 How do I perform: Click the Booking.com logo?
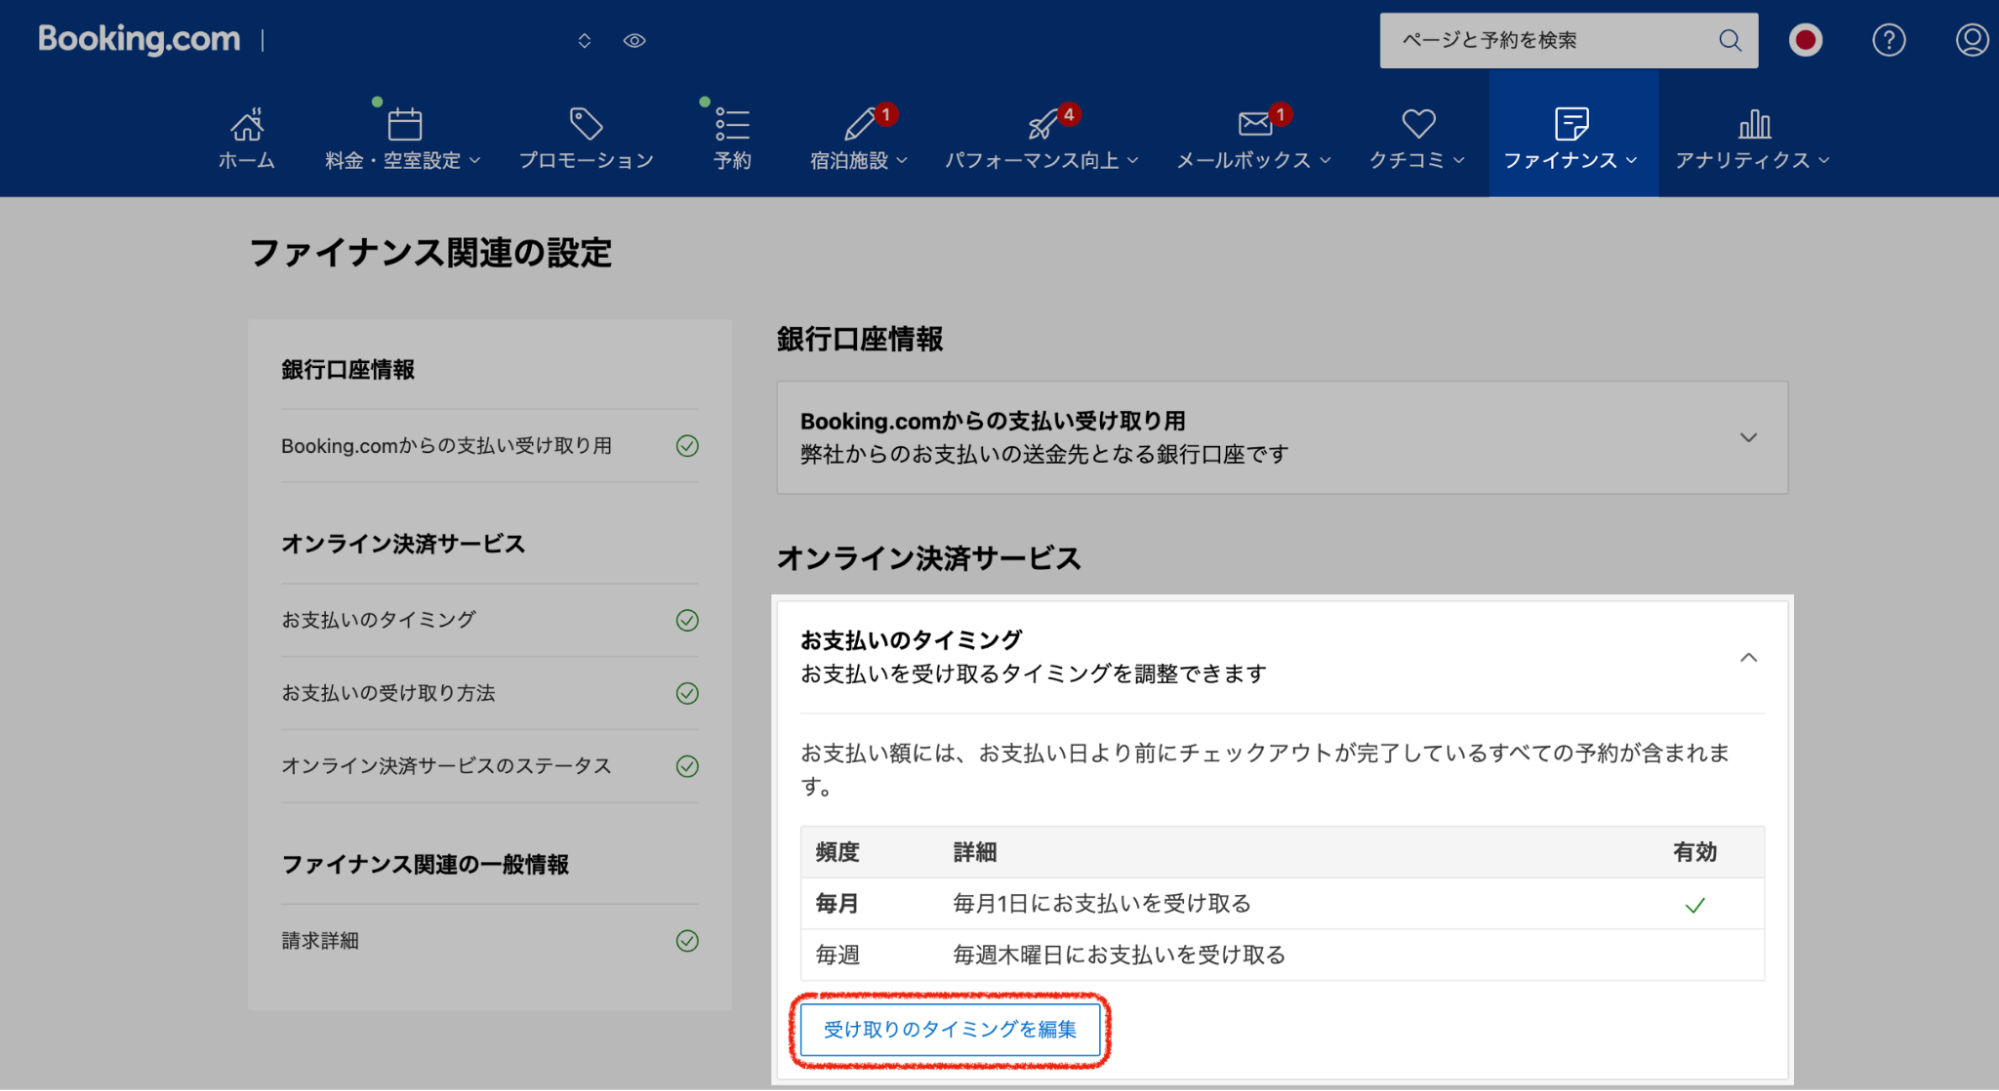coord(139,39)
